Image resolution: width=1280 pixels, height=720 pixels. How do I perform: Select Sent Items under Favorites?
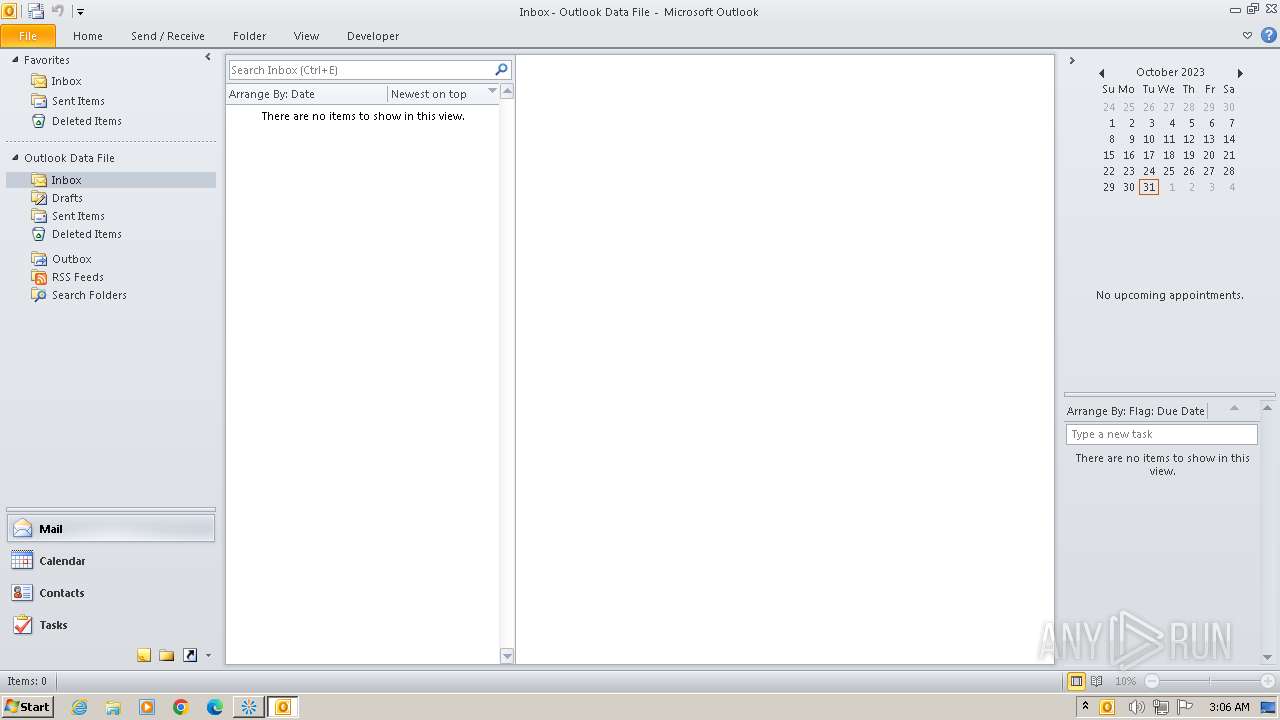78,101
